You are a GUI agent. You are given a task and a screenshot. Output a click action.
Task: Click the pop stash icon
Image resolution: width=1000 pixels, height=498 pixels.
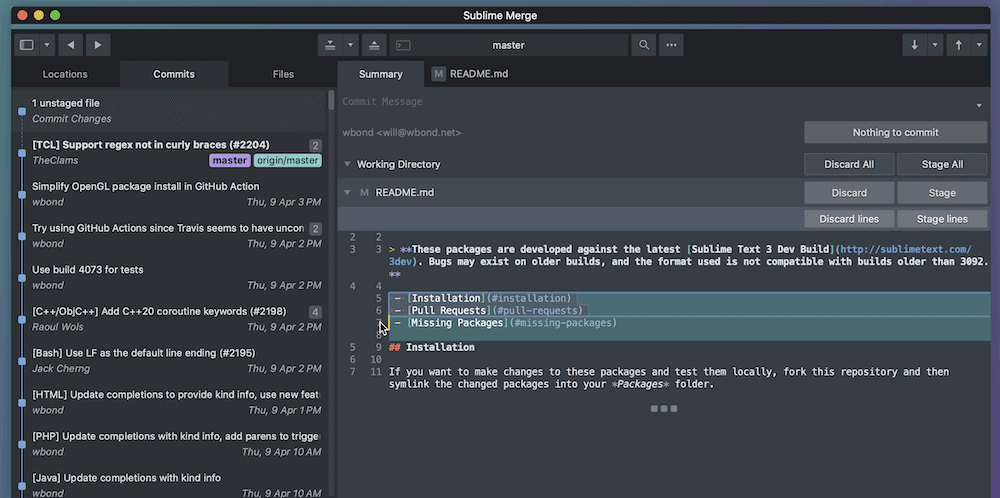[373, 45]
